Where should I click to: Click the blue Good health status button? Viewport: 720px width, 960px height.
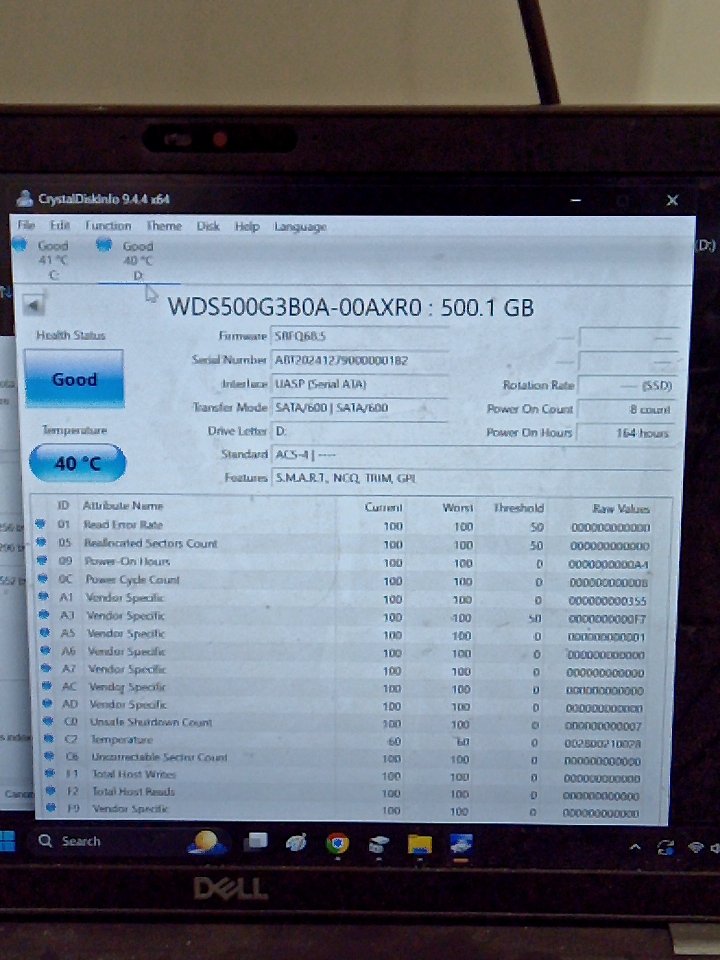[74, 380]
